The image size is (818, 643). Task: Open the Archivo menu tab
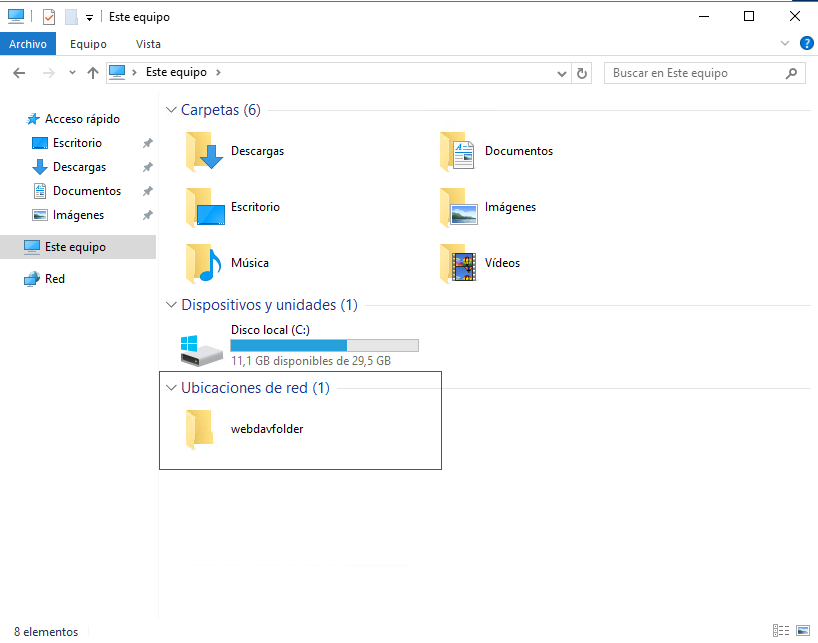tap(28, 44)
